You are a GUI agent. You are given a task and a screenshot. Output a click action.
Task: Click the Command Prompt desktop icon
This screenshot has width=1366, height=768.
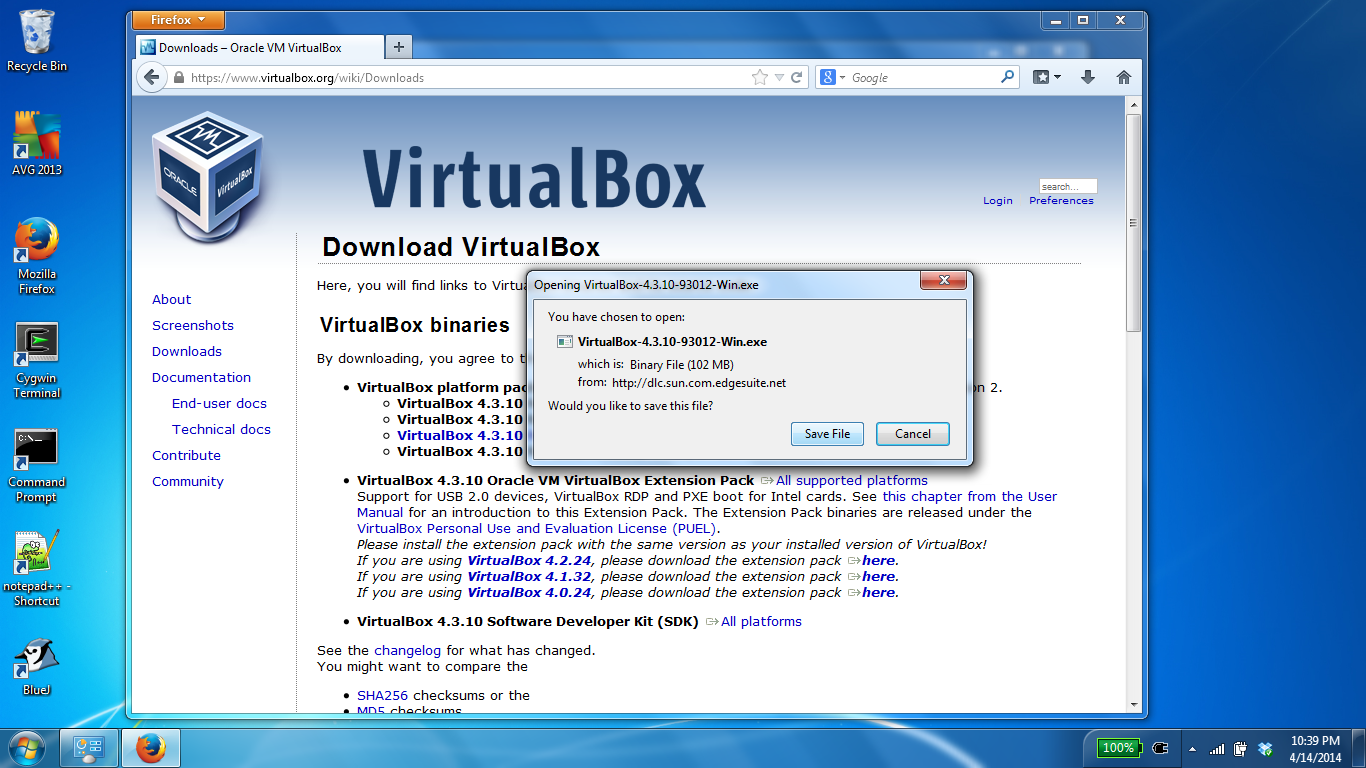coord(37,466)
